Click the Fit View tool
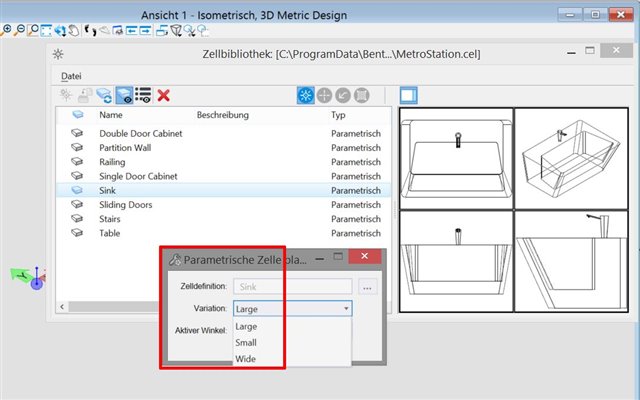Image resolution: width=640 pixels, height=400 pixels. pos(46,31)
